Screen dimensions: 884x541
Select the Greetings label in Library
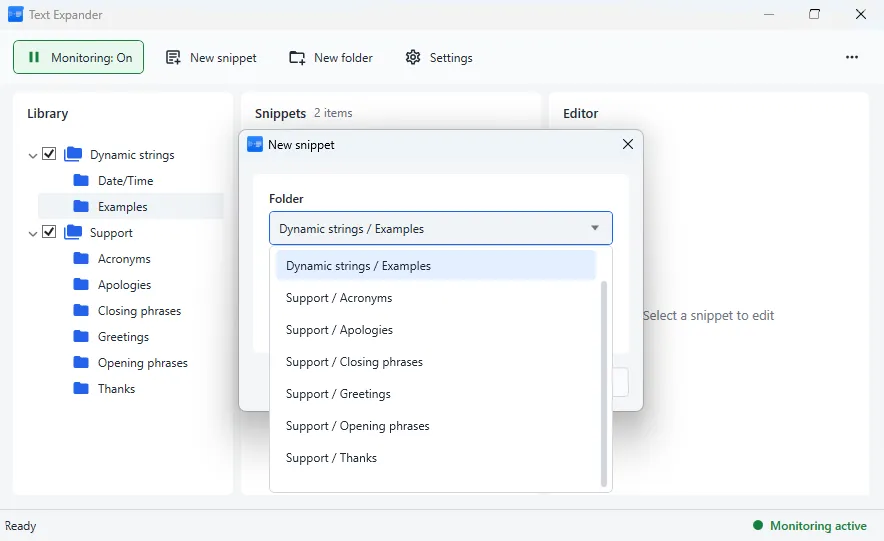[123, 336]
